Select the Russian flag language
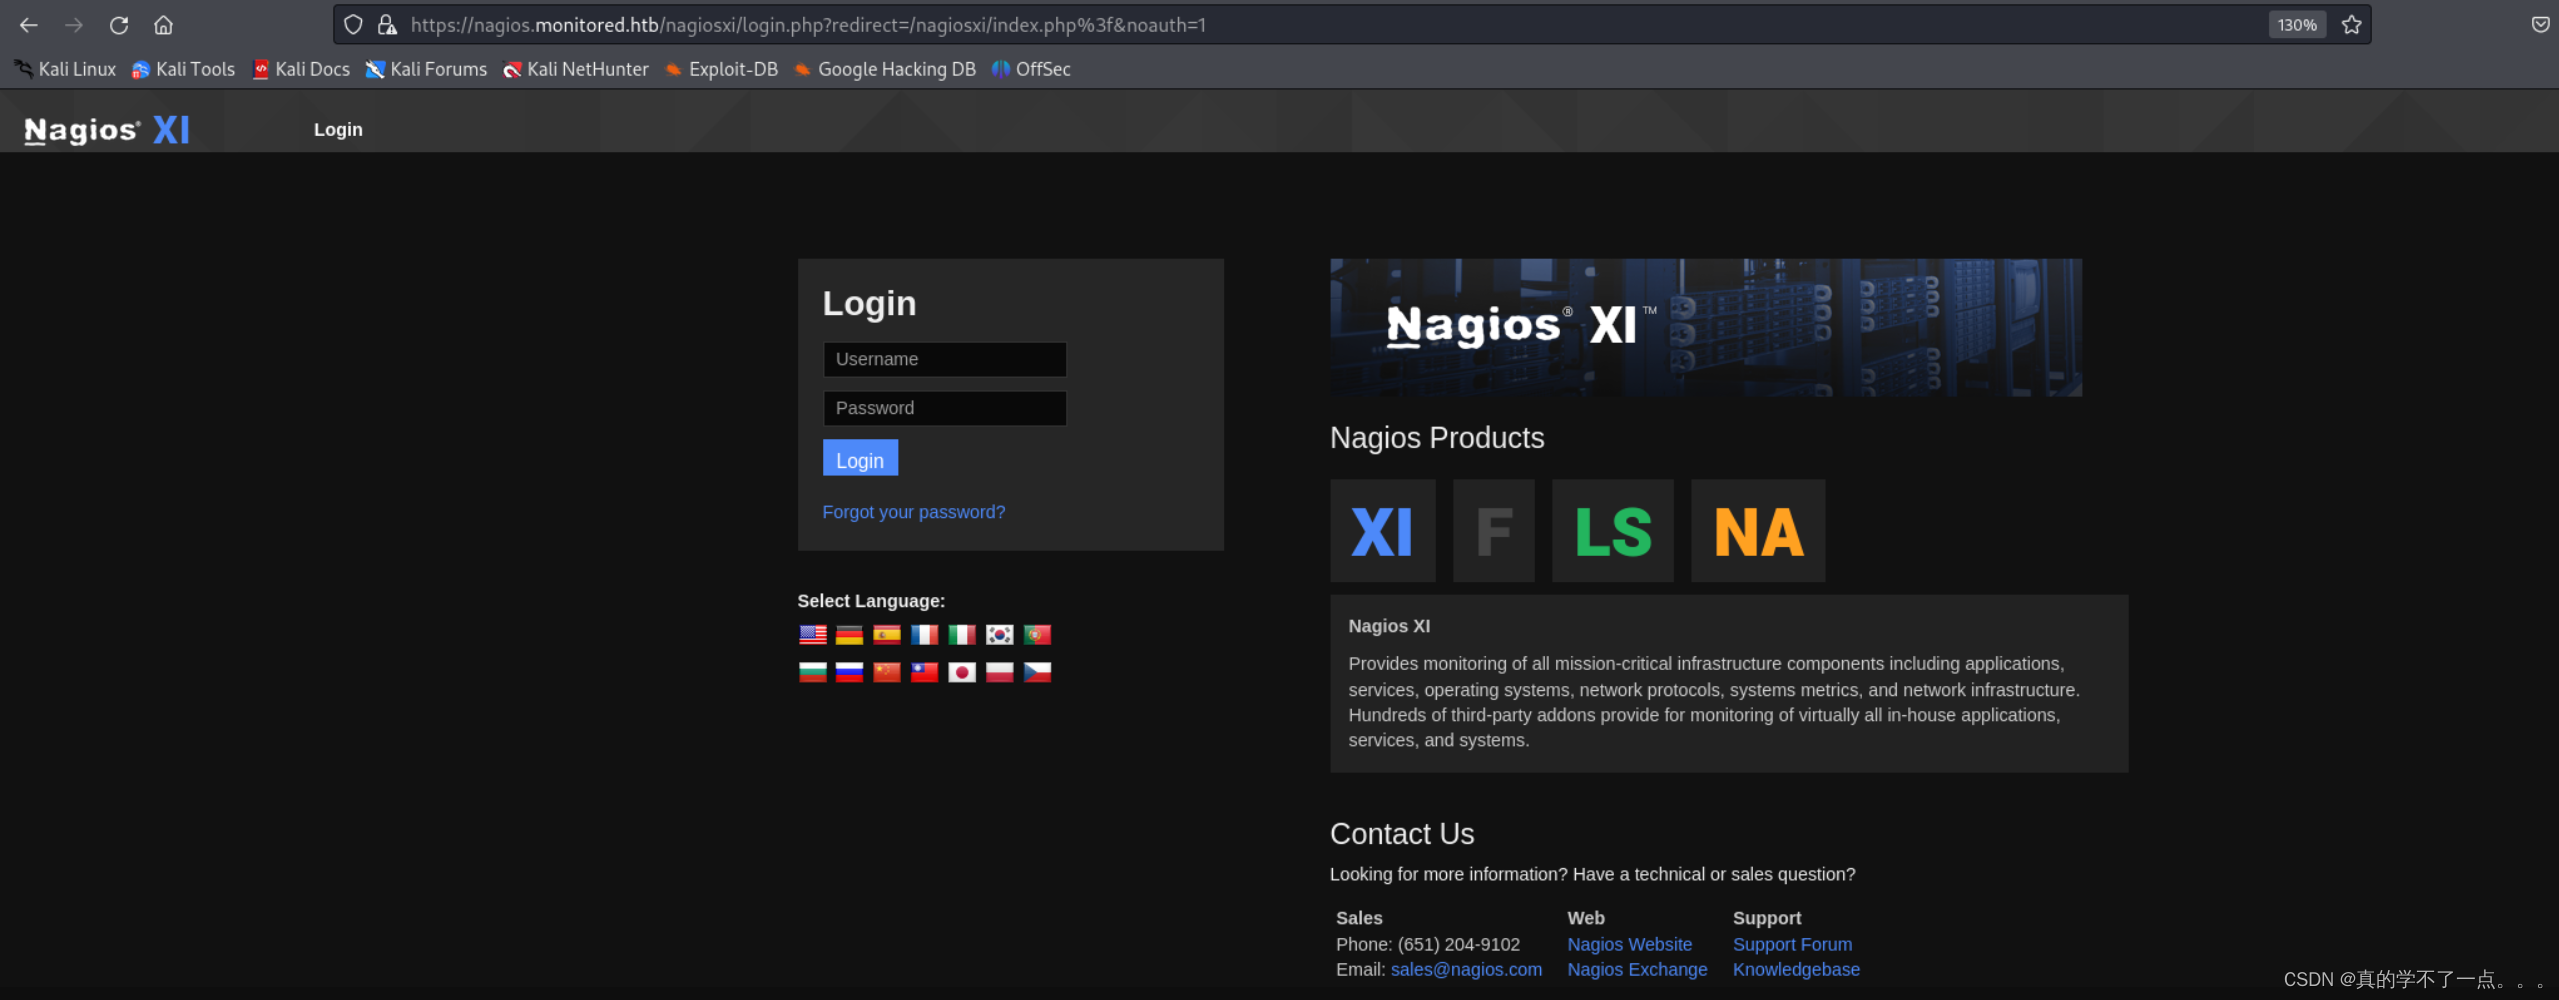The width and height of the screenshot is (2559, 1000). click(x=849, y=672)
